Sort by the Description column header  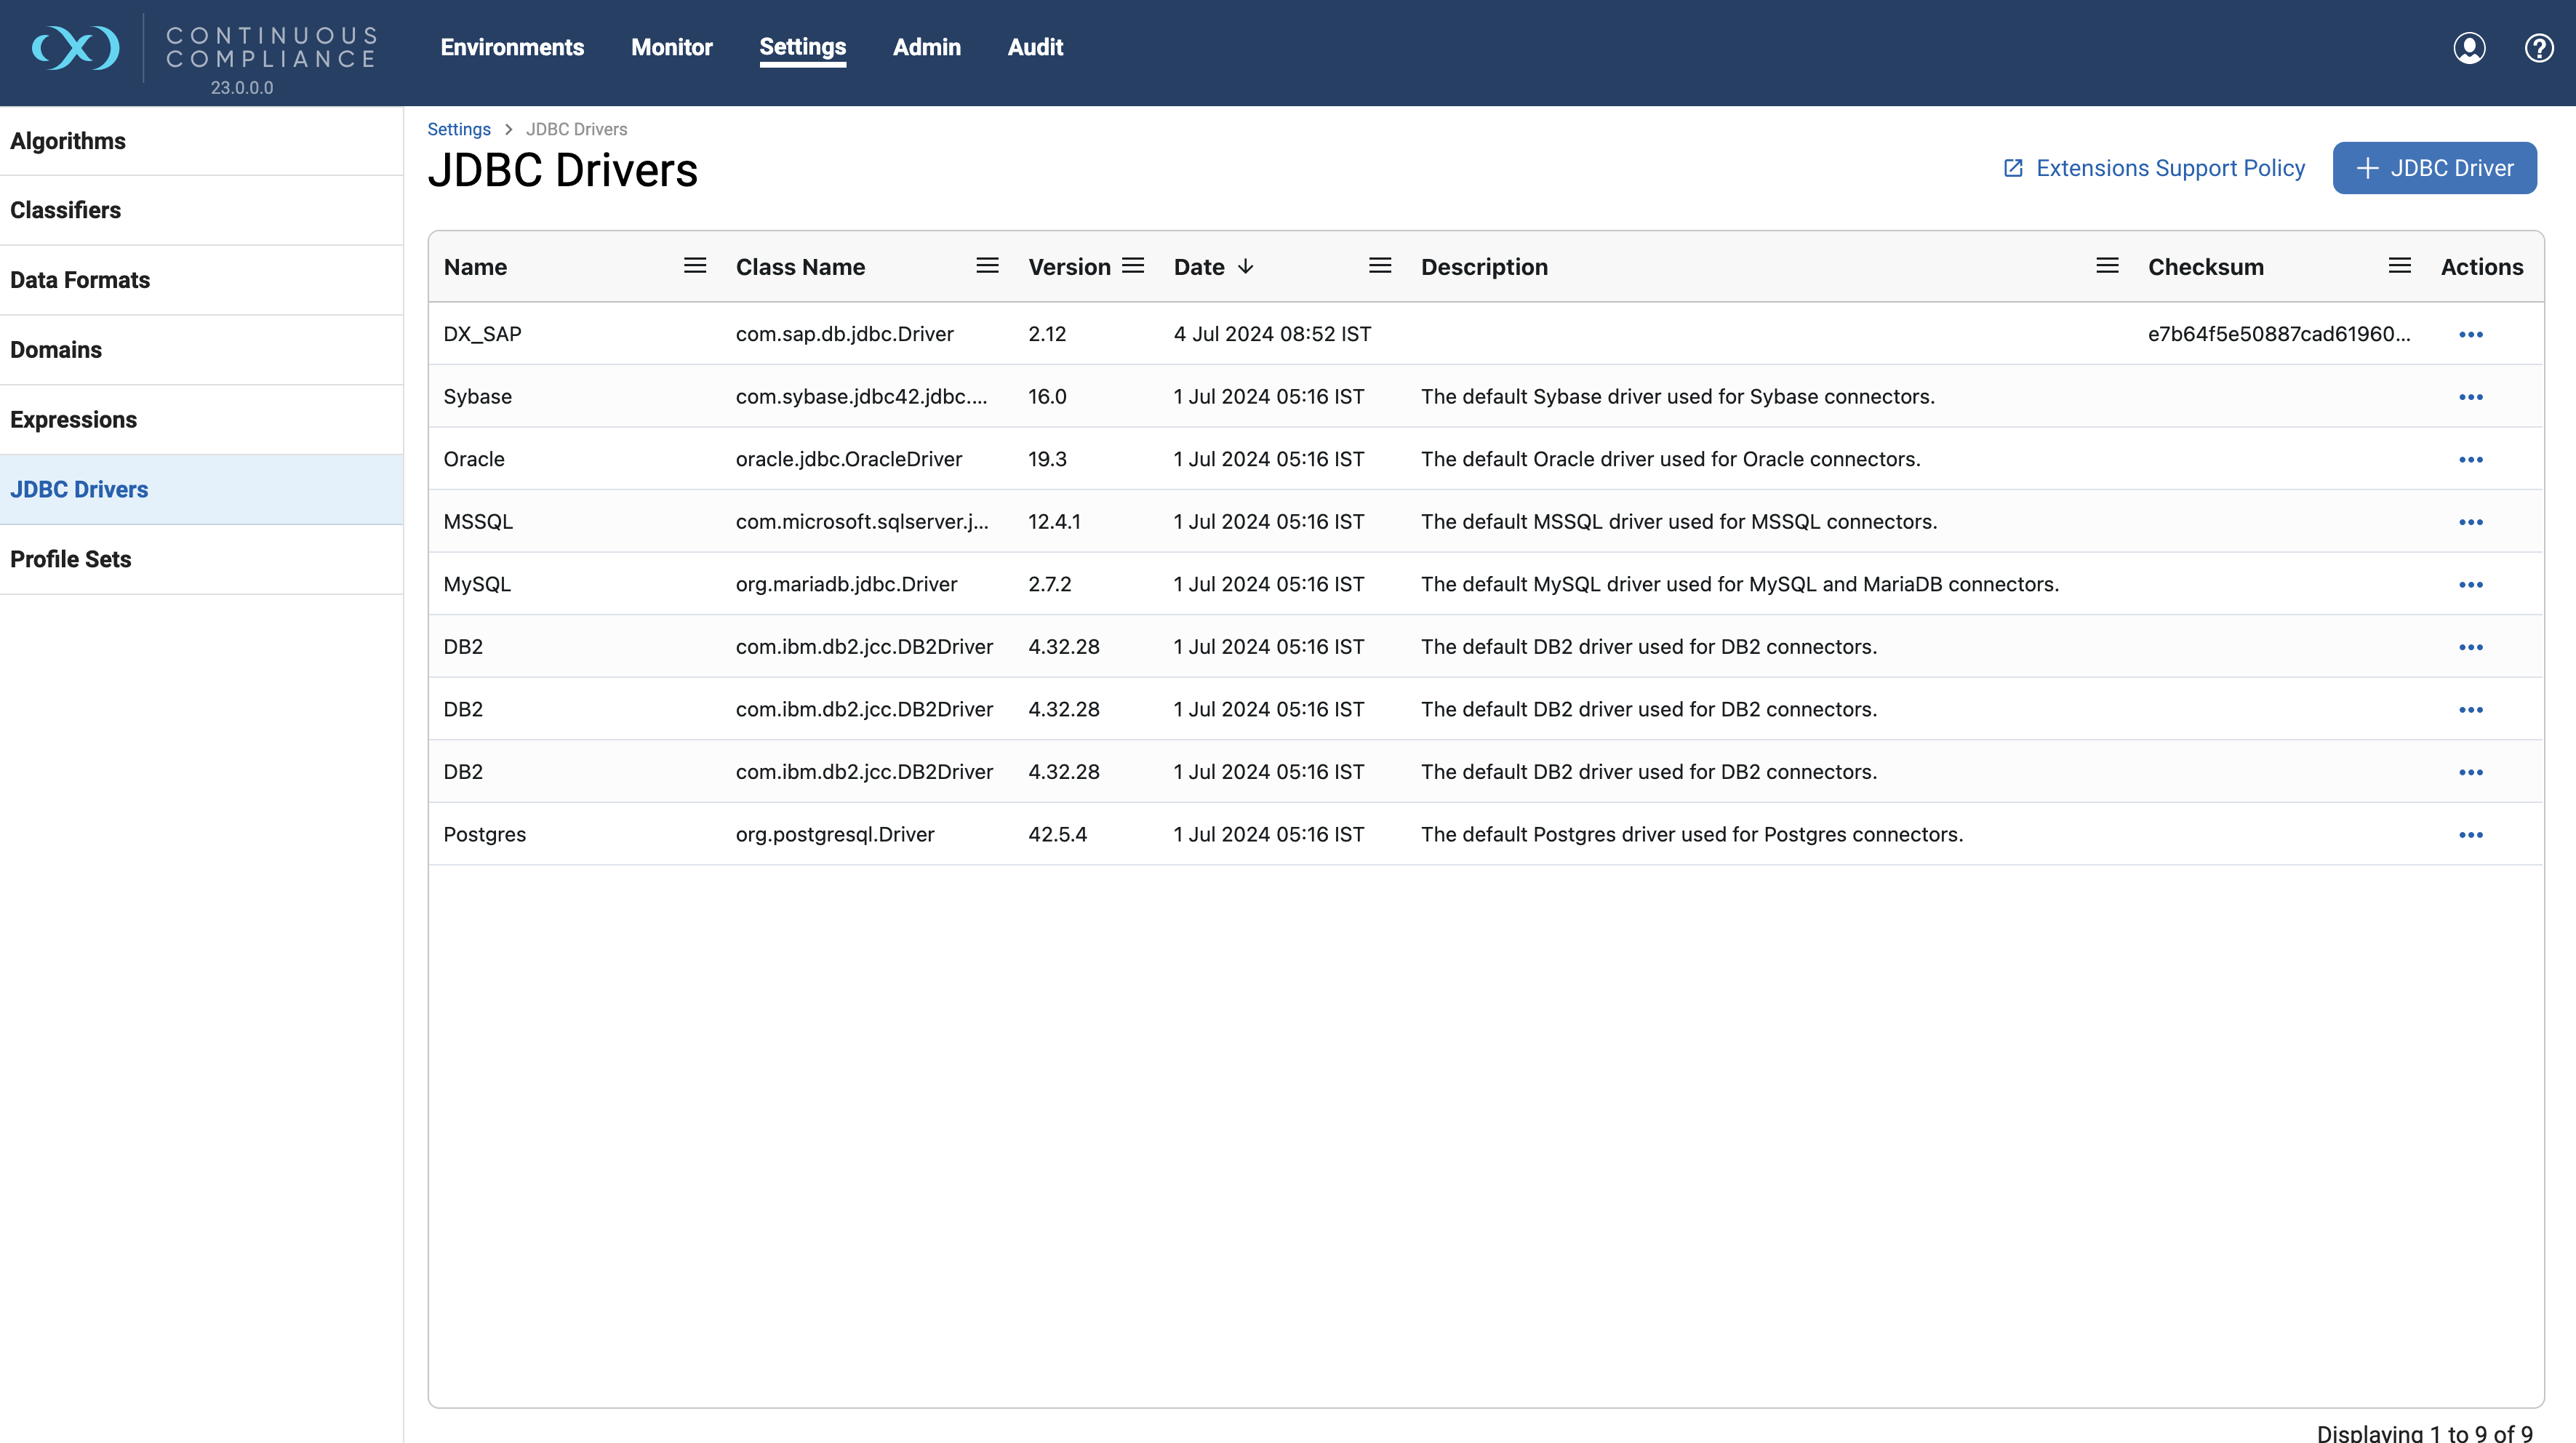[x=1484, y=267]
